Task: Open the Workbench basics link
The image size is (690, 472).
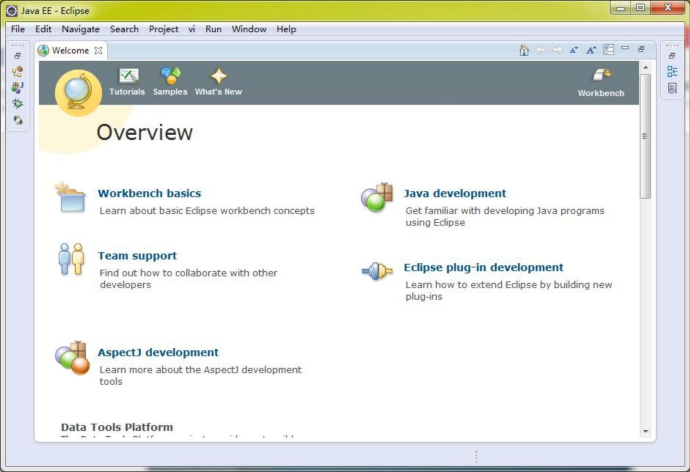Action: (x=150, y=193)
